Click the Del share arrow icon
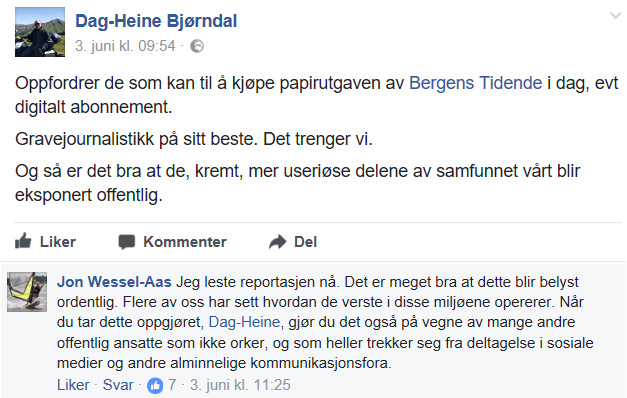This screenshot has width=627, height=398. pos(278,242)
